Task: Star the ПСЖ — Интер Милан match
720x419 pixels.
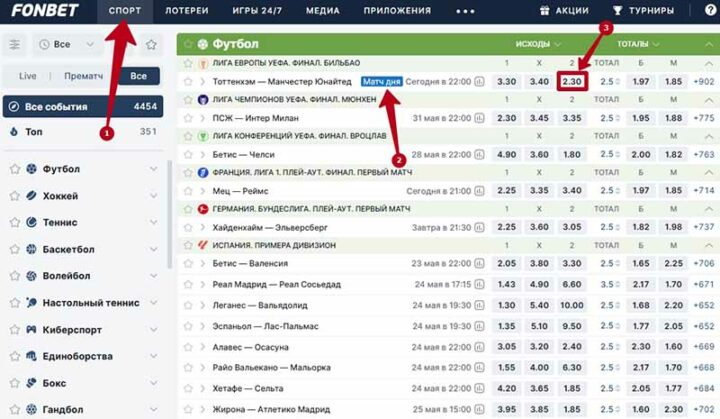Action: point(187,118)
